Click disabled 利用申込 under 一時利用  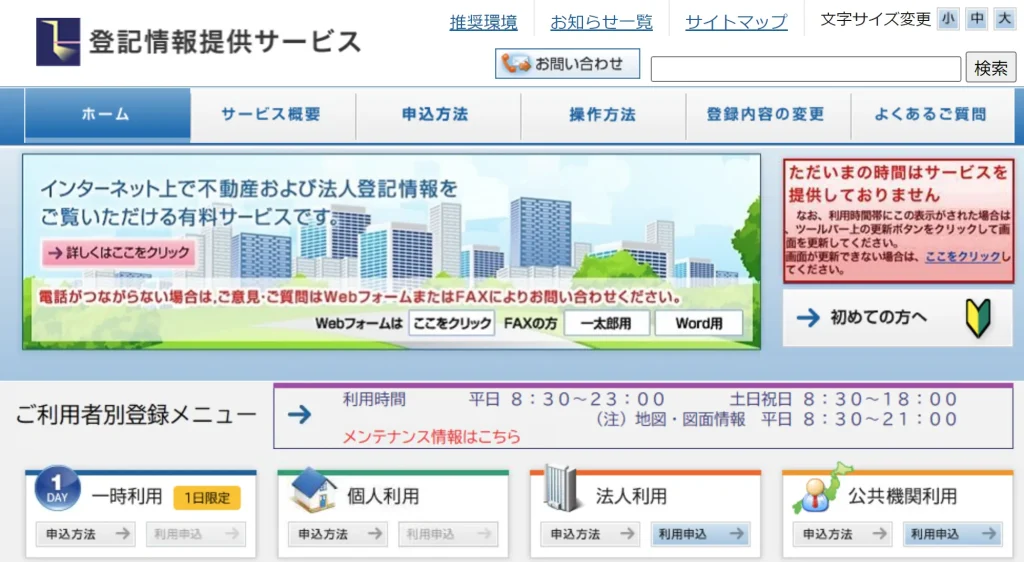tap(195, 535)
